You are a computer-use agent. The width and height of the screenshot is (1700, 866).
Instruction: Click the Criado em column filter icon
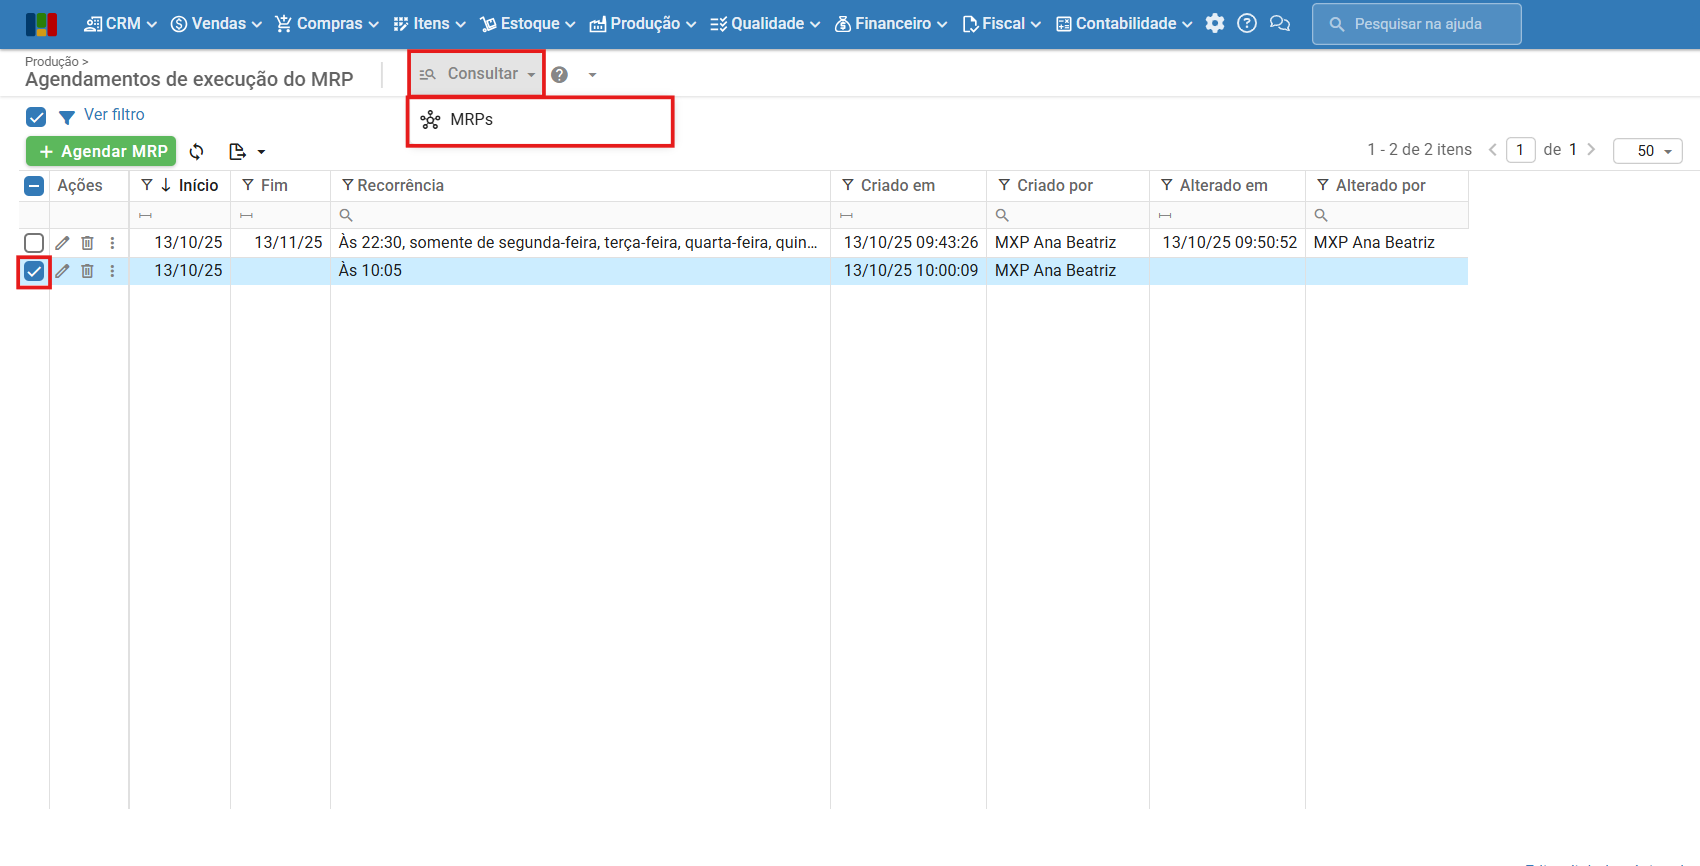click(x=848, y=185)
